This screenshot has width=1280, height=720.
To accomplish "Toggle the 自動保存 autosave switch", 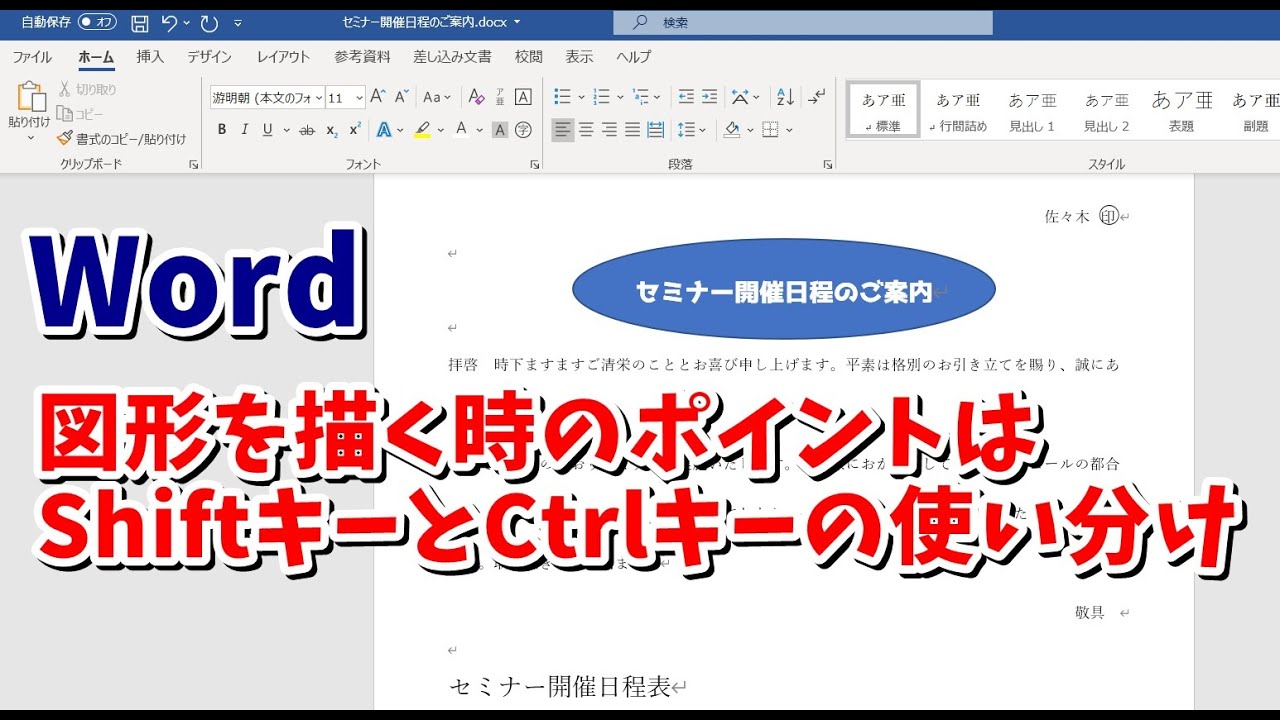I will tap(96, 22).
